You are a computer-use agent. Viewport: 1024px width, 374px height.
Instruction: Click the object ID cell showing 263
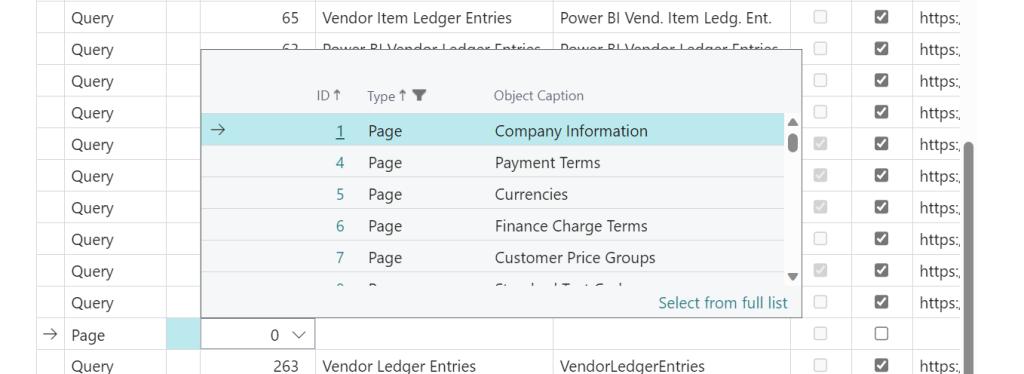[258, 366]
